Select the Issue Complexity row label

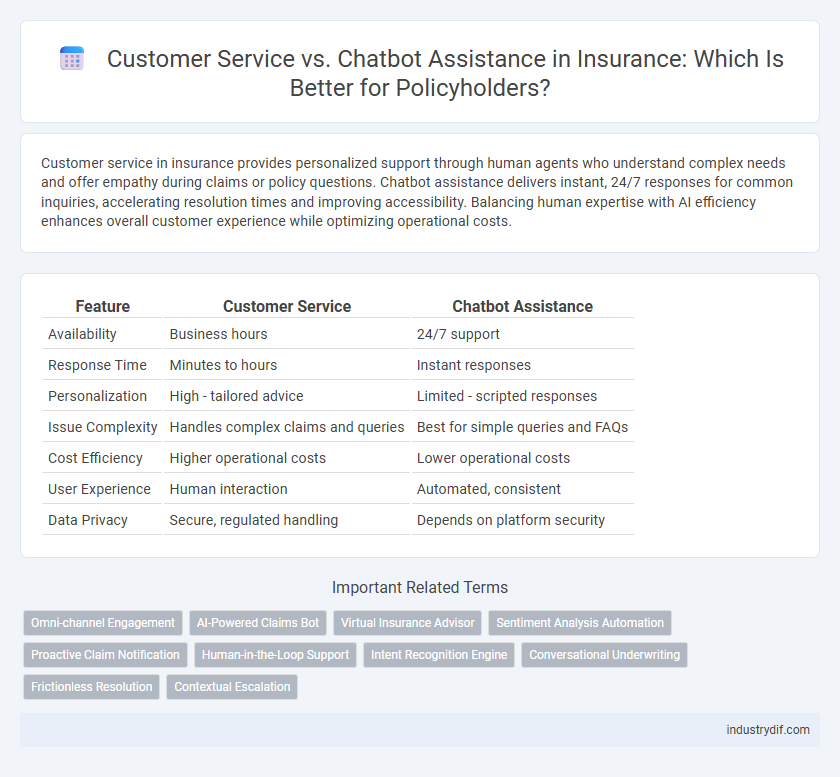tap(102, 427)
